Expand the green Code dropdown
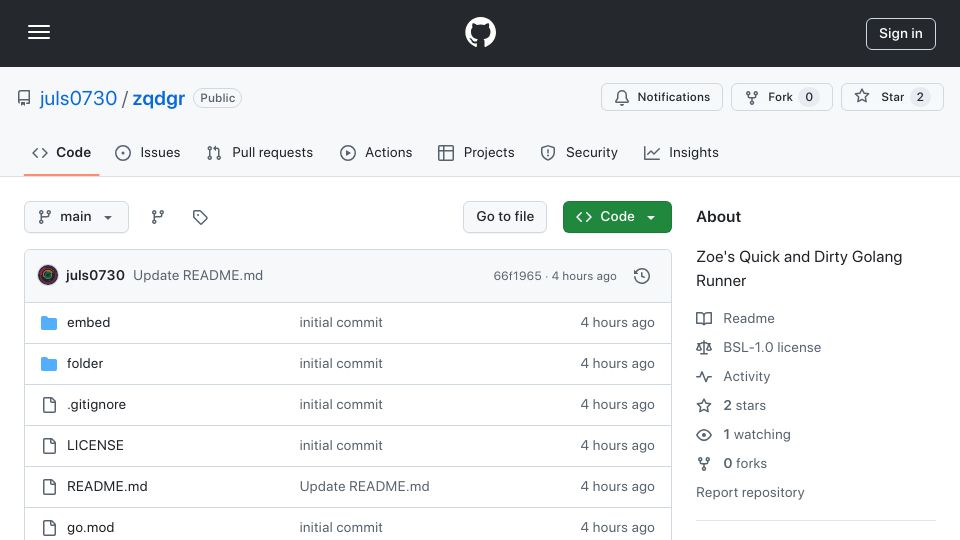The height and width of the screenshot is (540, 960). tap(617, 217)
